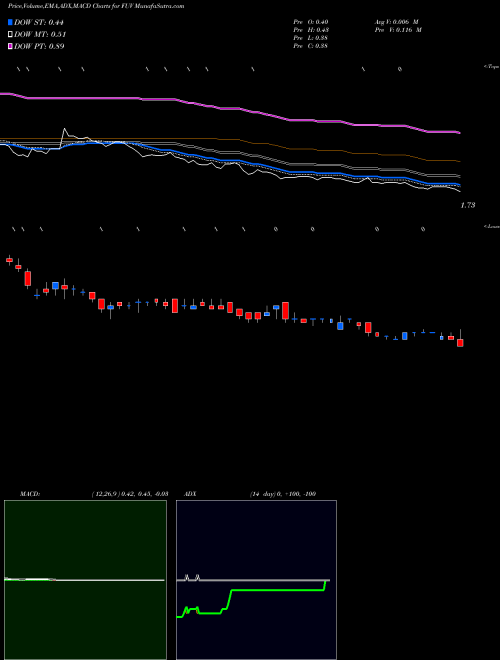Click the "MACD:" panel heading
This screenshot has height=660, width=500.
pyautogui.click(x=30, y=494)
